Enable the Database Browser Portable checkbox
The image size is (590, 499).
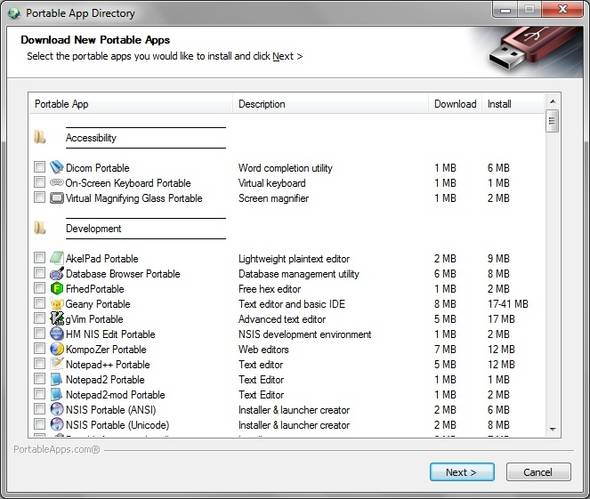[40, 273]
